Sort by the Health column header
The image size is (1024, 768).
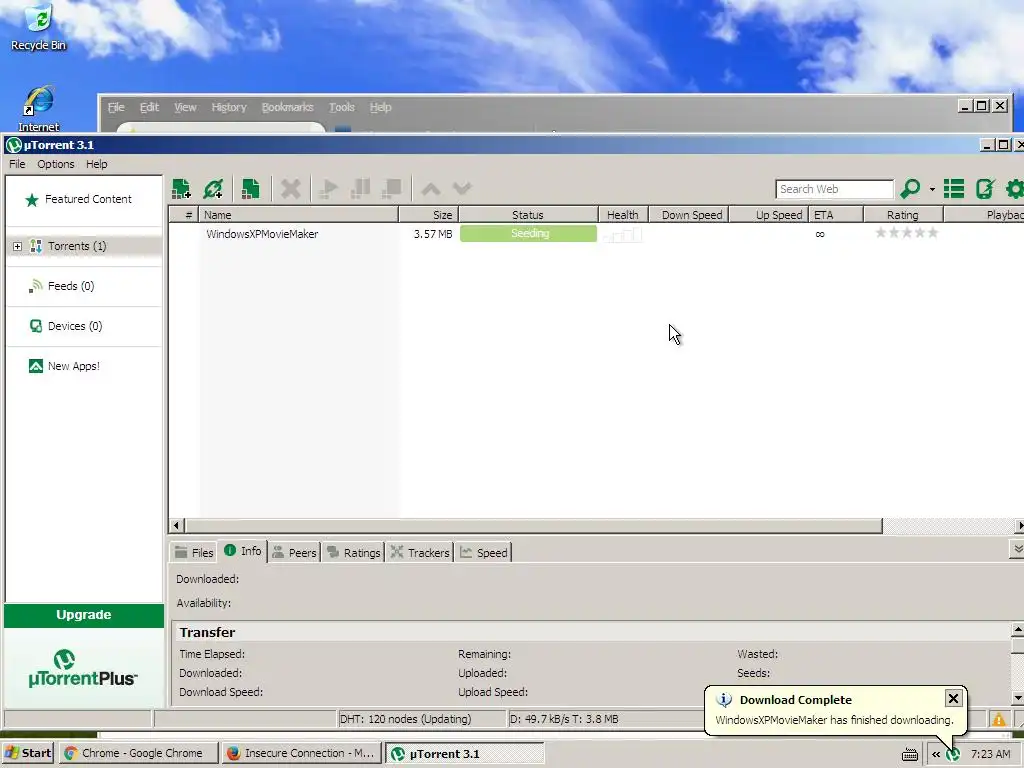pos(623,215)
